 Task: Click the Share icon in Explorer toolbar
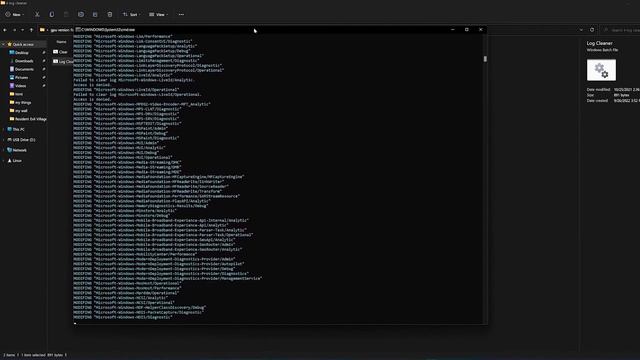(95, 15)
